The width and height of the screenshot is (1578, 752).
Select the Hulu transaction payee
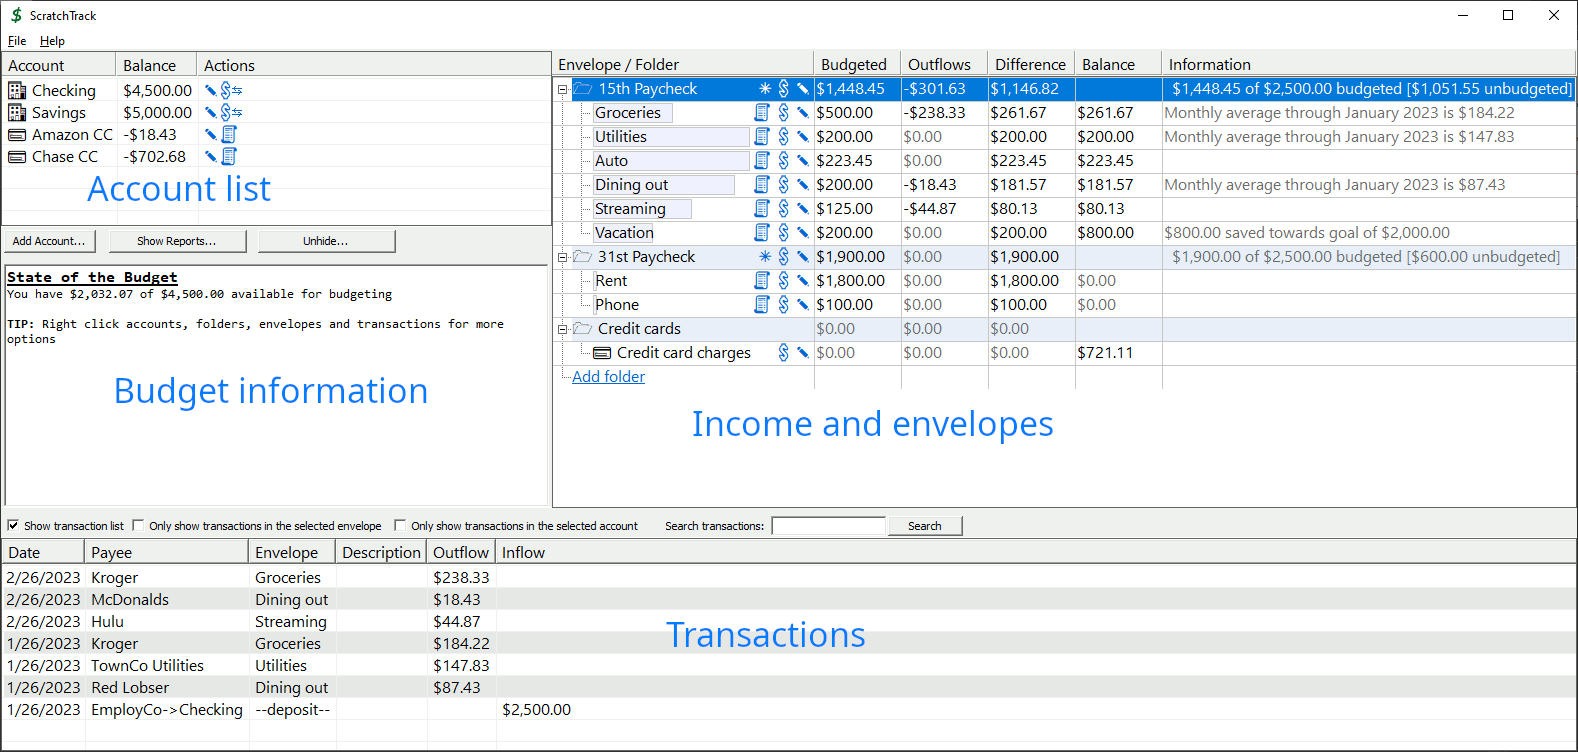coord(108,622)
